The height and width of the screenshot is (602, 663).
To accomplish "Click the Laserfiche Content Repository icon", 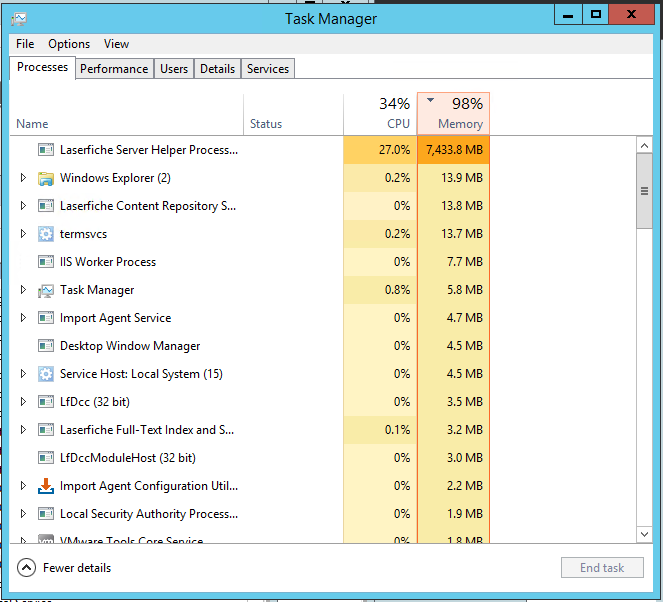I will coord(46,206).
